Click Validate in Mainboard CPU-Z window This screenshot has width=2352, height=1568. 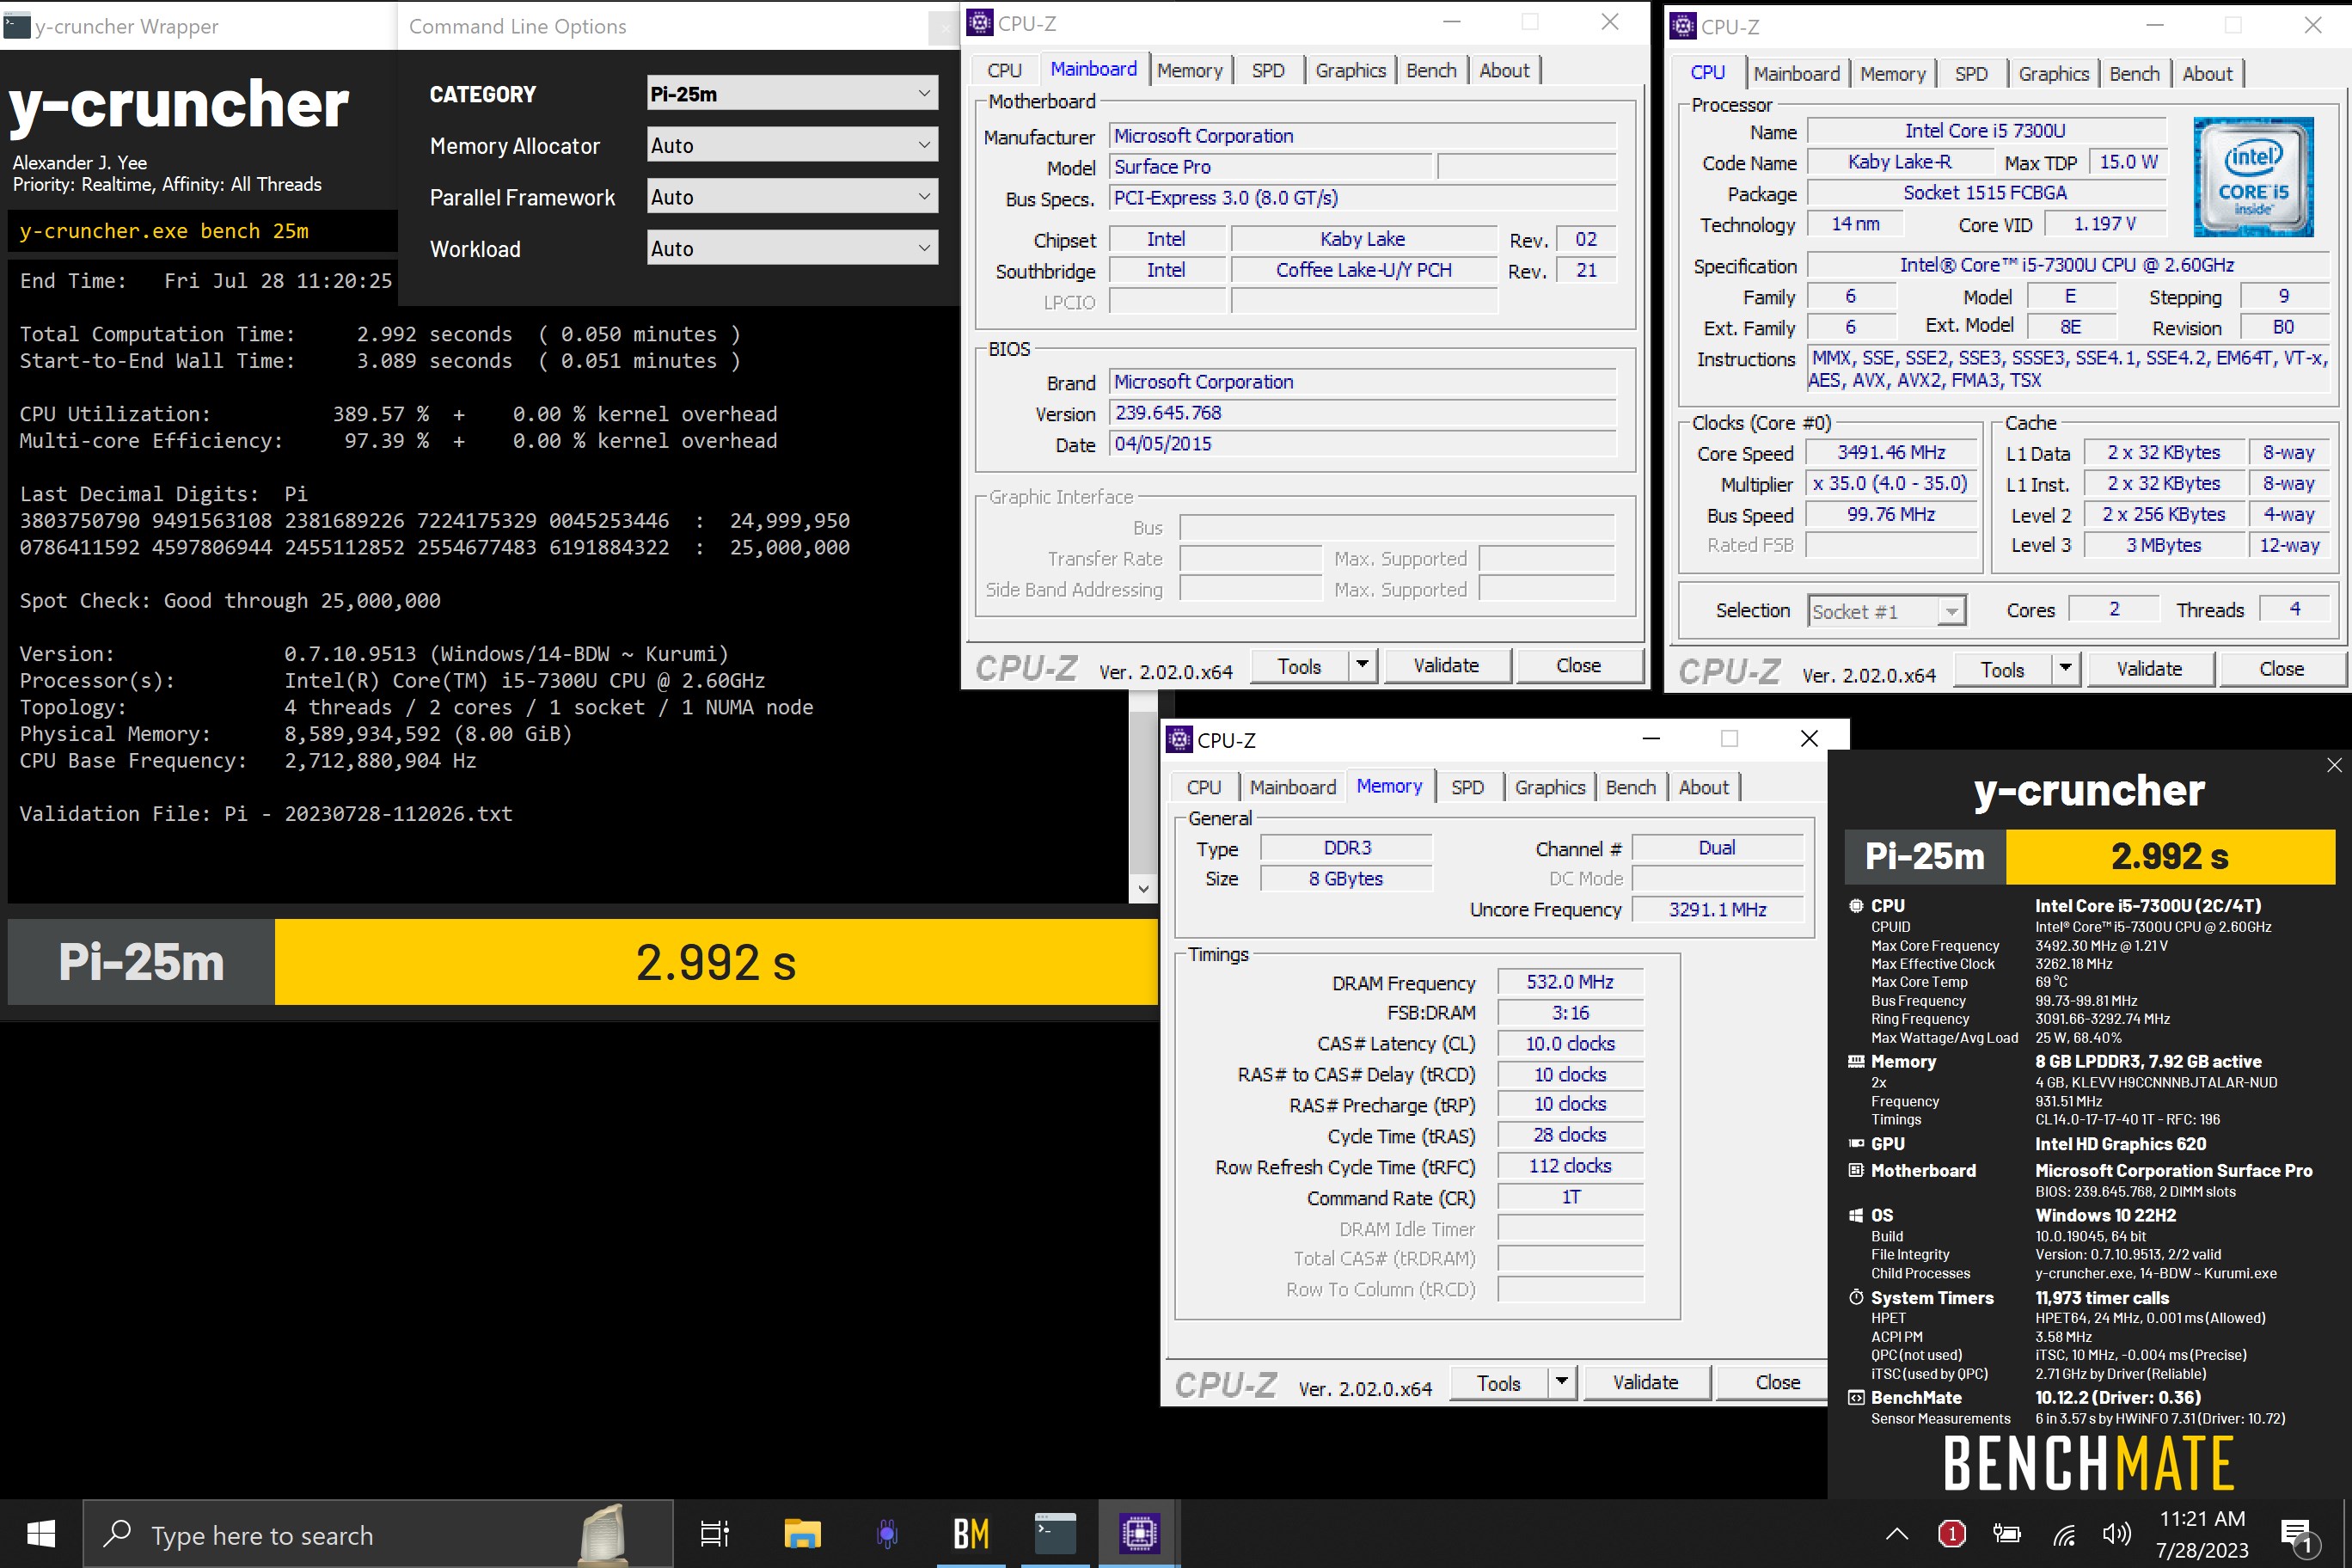tap(1445, 665)
